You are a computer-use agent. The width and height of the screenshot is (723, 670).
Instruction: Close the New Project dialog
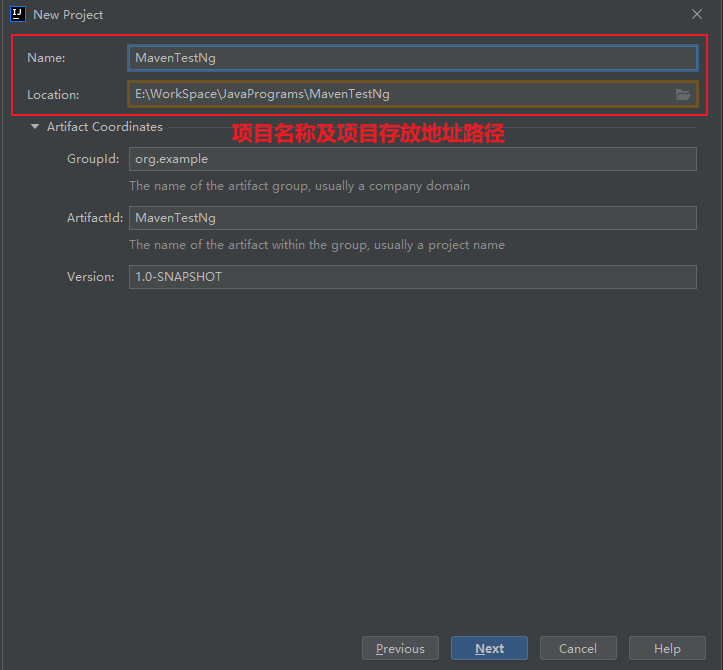coord(697,14)
